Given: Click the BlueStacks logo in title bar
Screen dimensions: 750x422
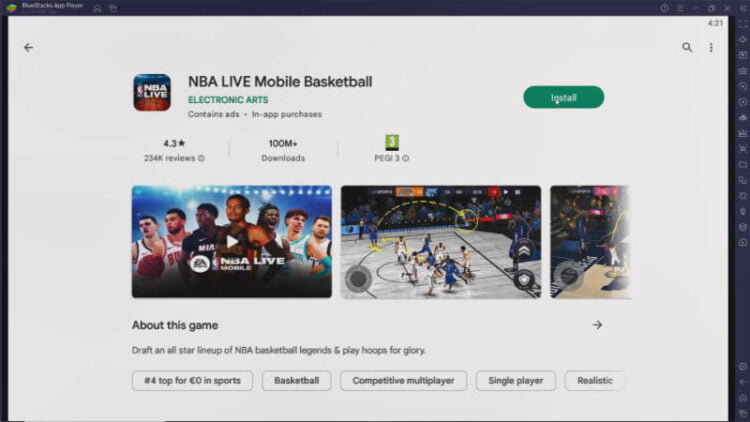Looking at the screenshot, I should 11,8.
